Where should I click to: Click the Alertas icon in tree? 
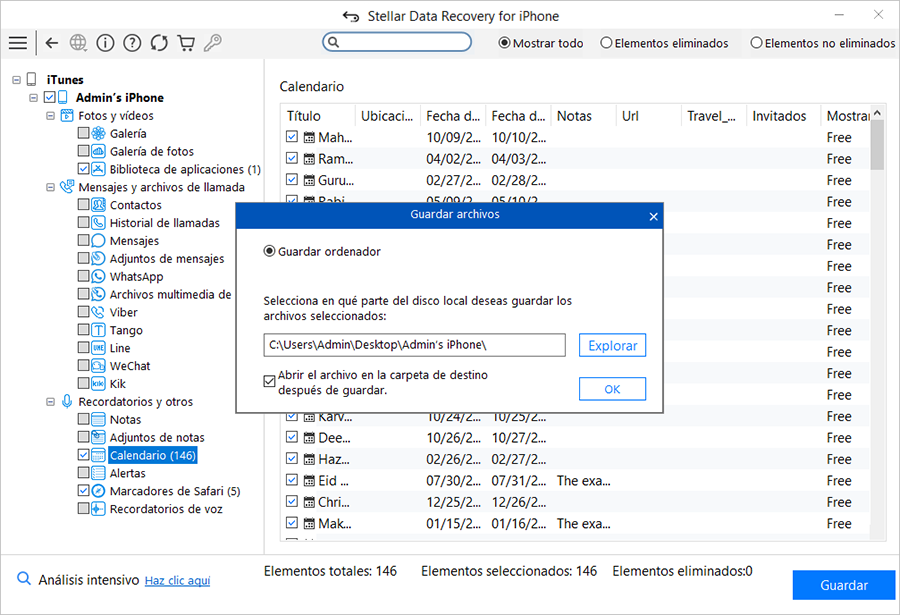[99, 473]
